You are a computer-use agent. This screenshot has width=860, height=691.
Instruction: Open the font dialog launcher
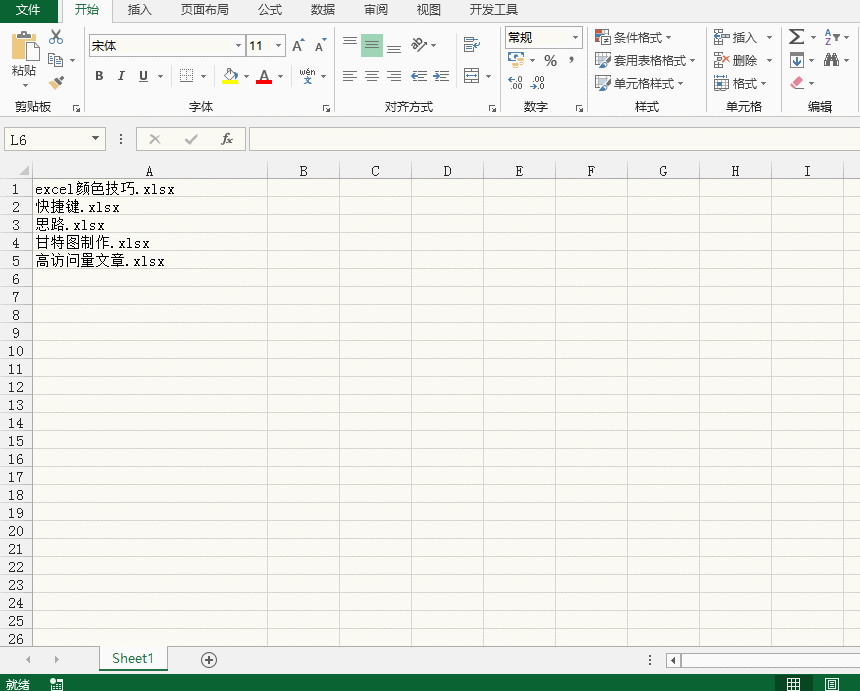[326, 109]
